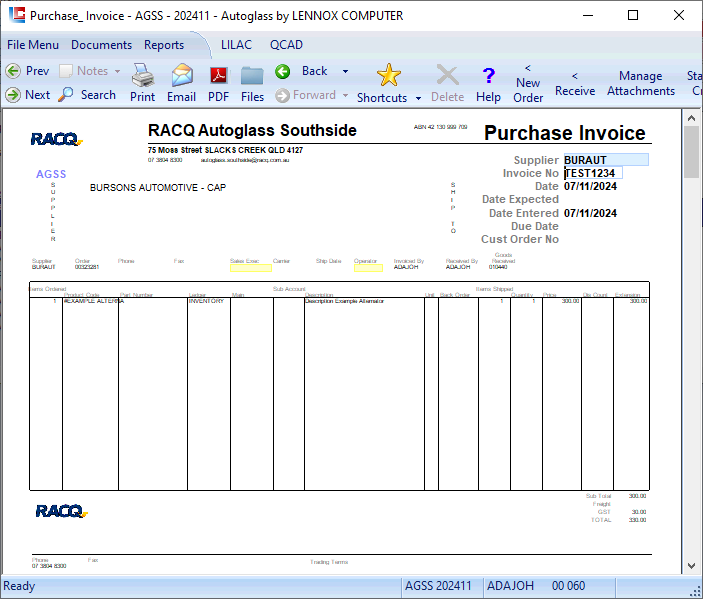Expand the Shortcuts dropdown arrow
The width and height of the screenshot is (703, 599).
418,98
